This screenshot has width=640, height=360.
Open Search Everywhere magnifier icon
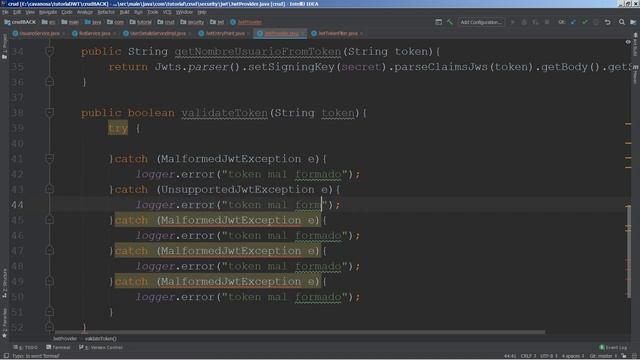coord(622,22)
